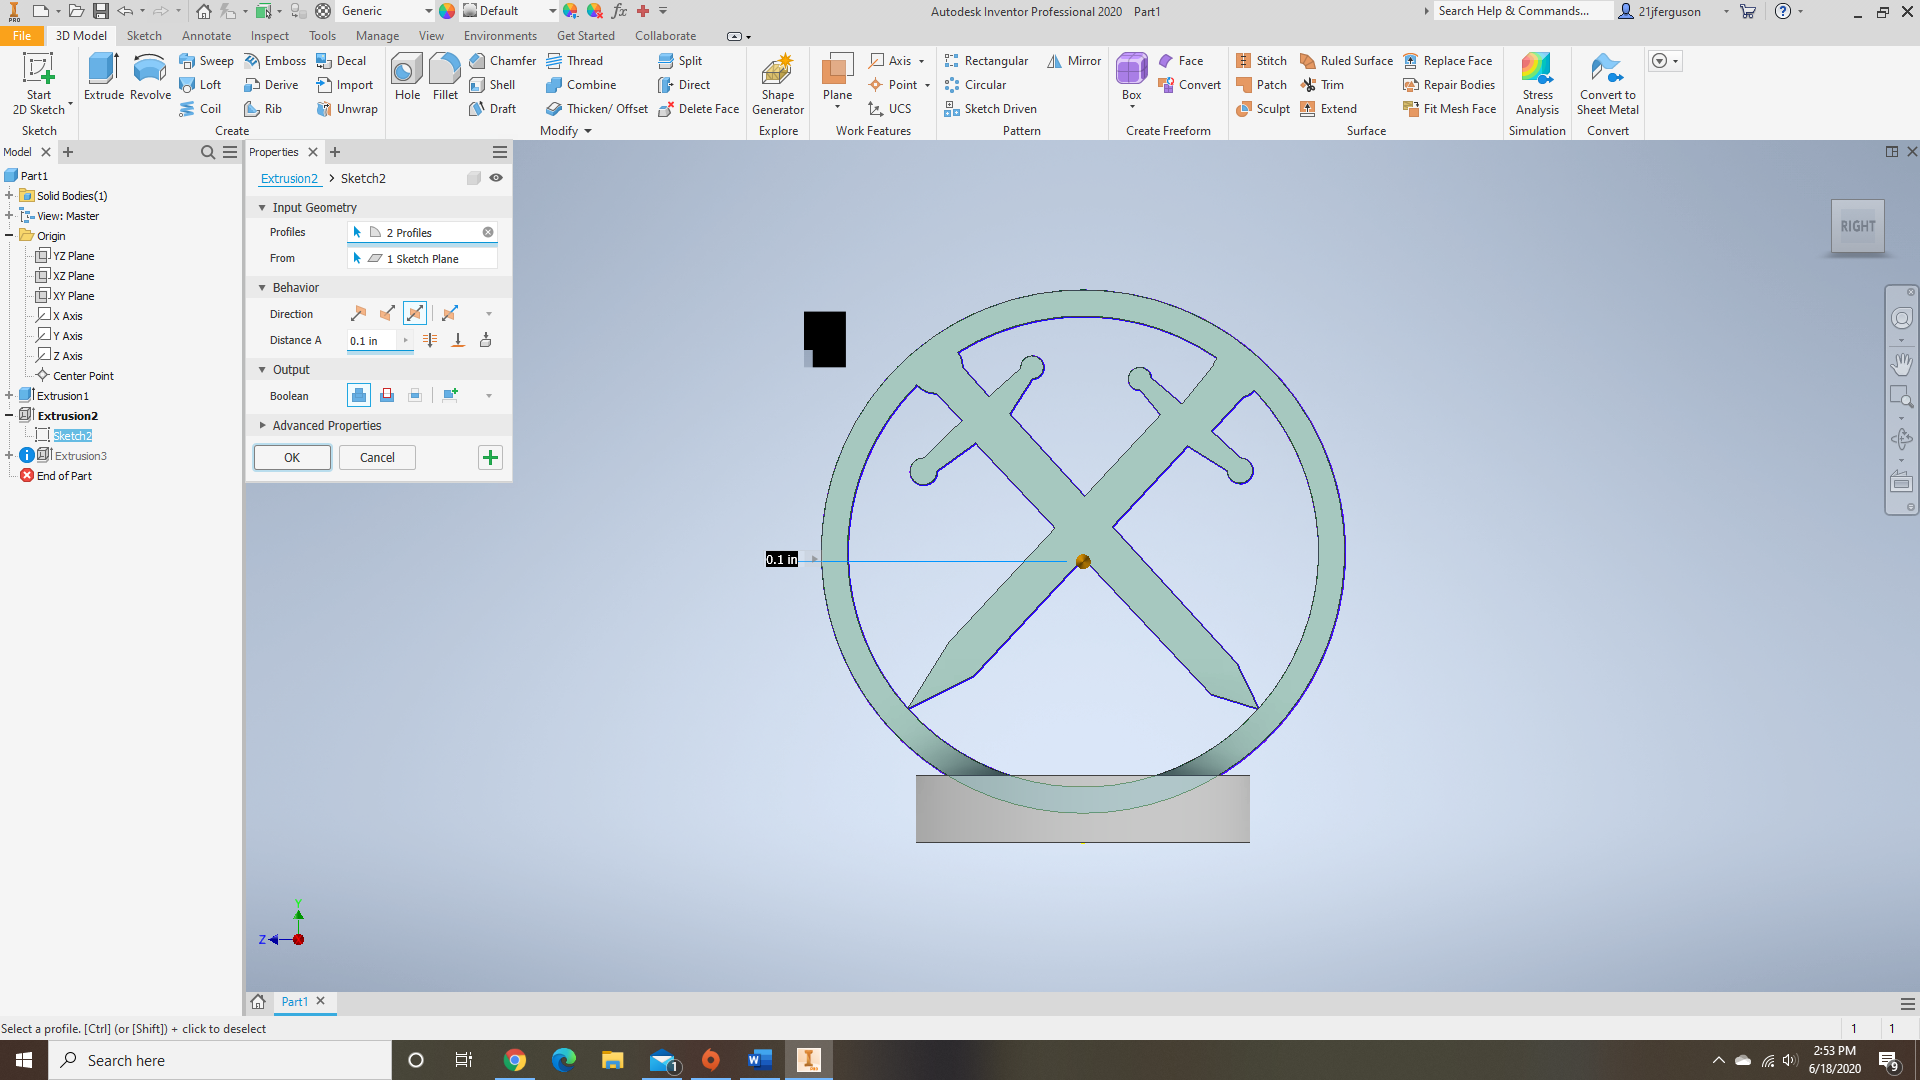
Task: Set direction to Flipped
Action: tap(387, 314)
